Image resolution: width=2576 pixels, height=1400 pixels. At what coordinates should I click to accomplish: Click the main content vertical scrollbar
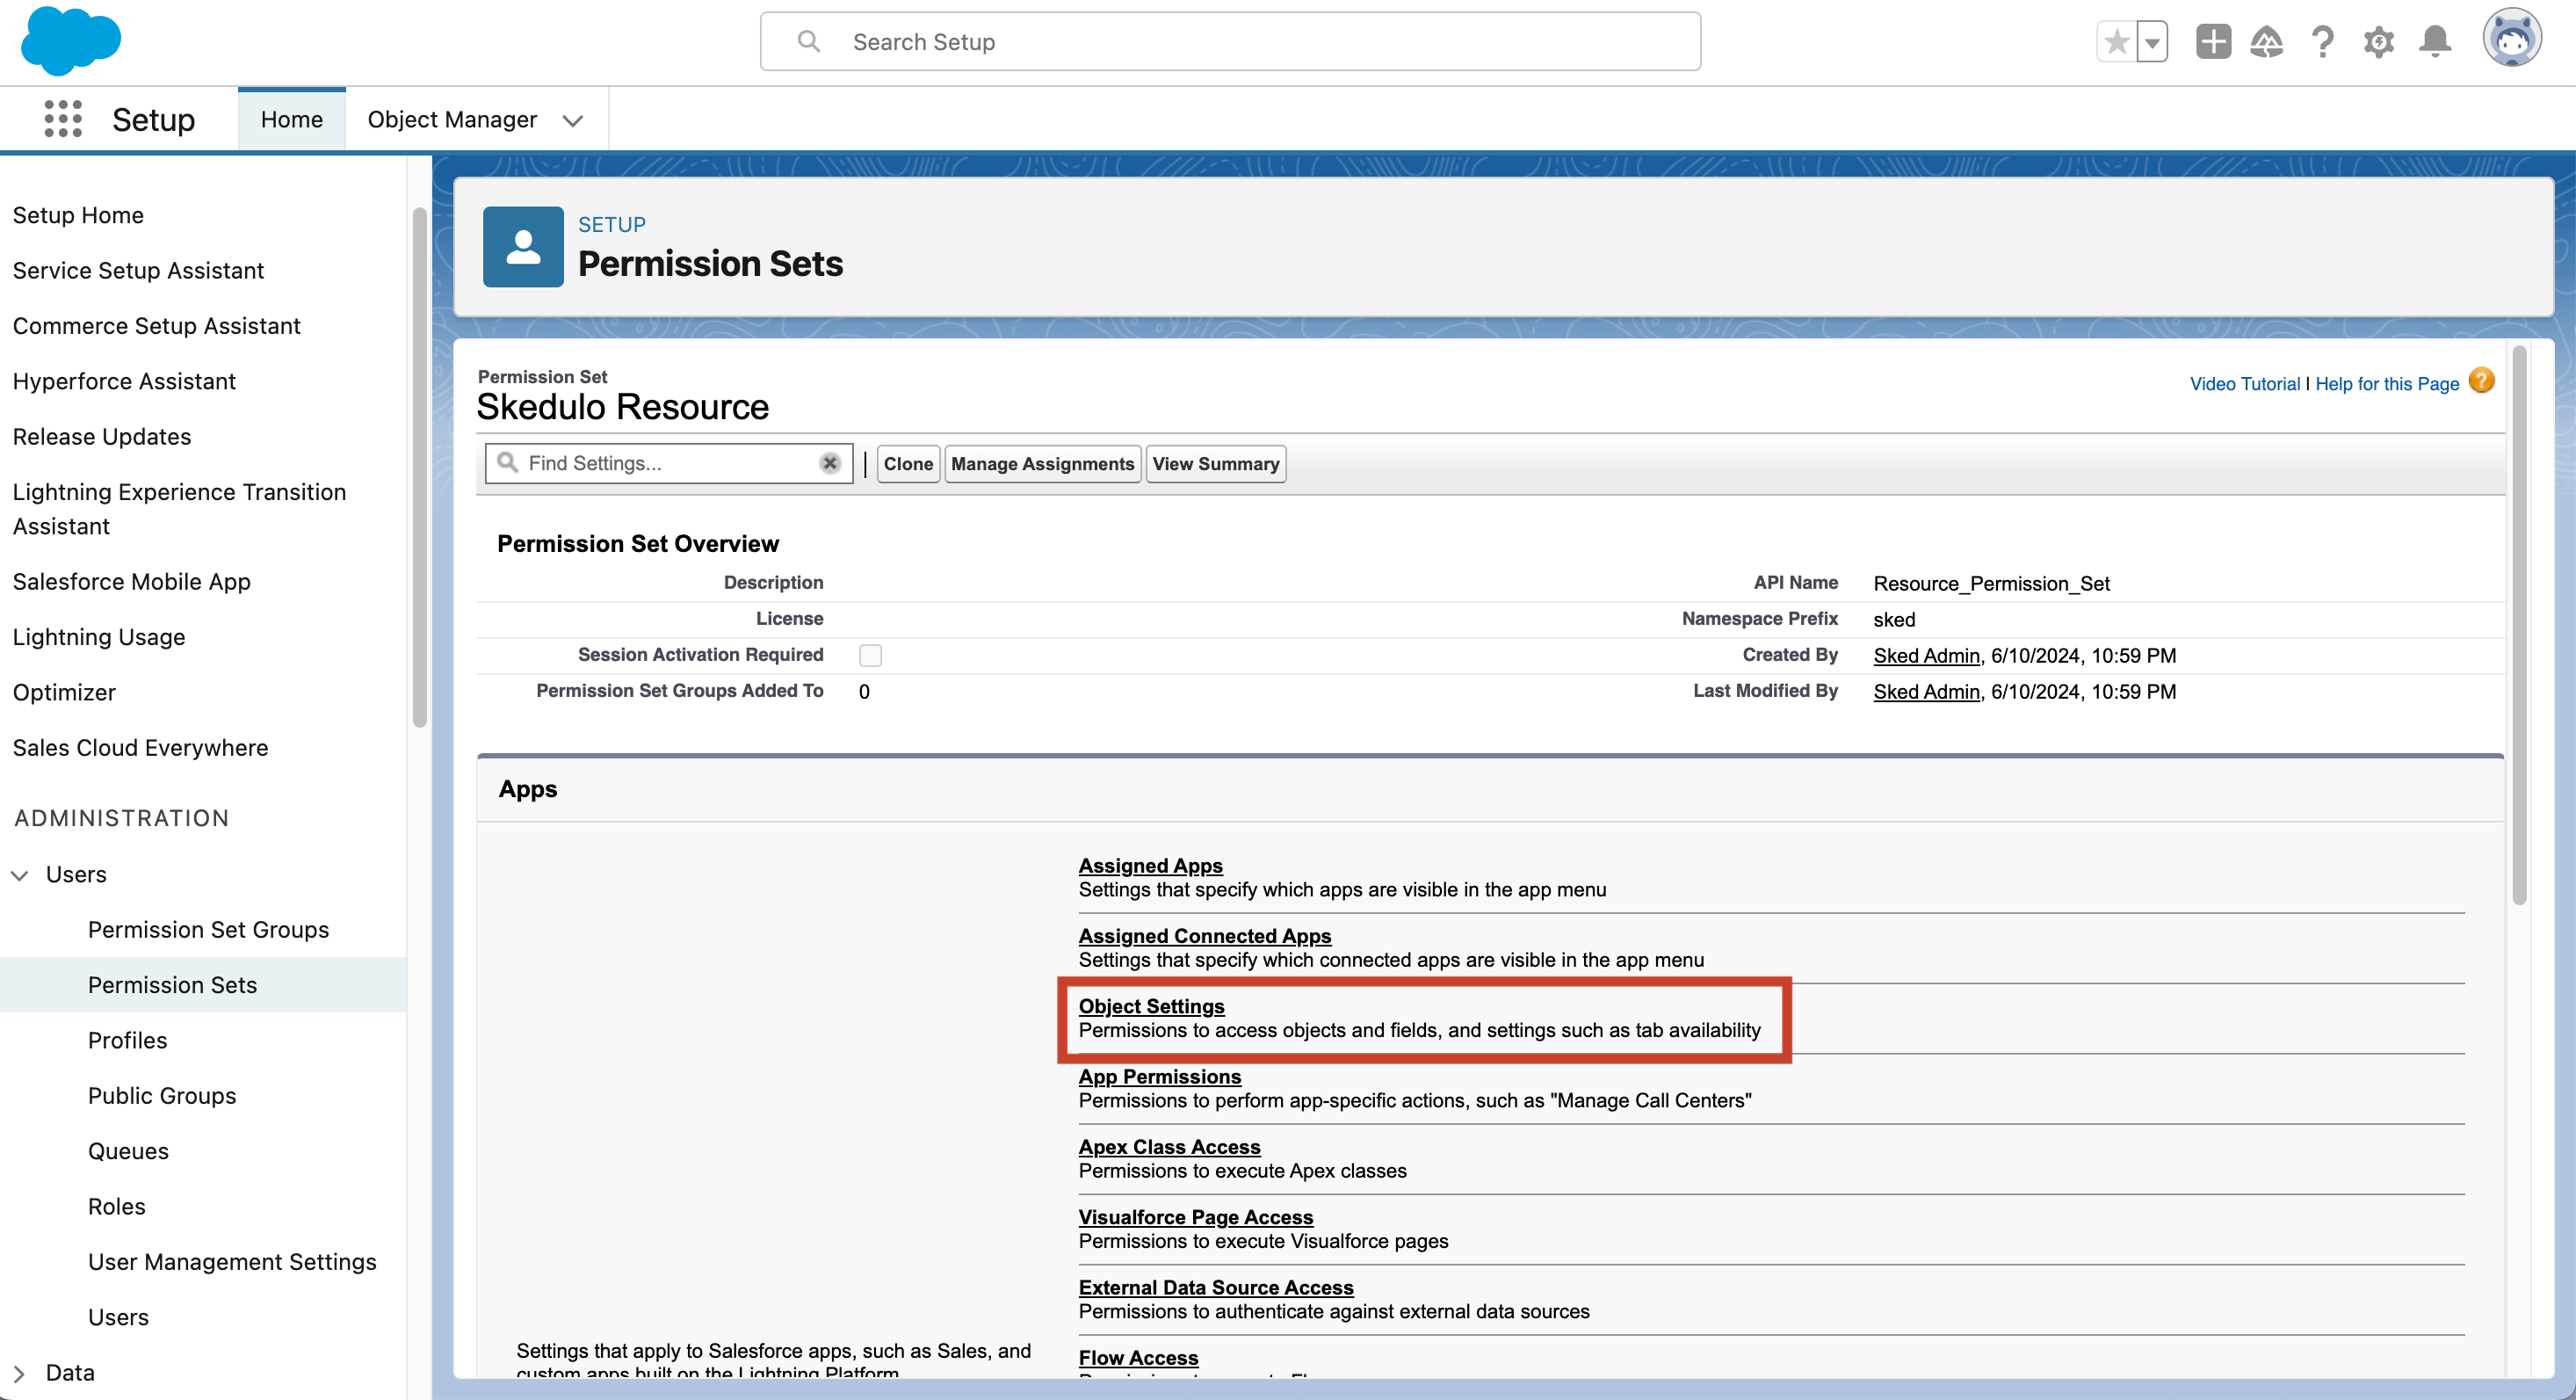coord(2520,625)
